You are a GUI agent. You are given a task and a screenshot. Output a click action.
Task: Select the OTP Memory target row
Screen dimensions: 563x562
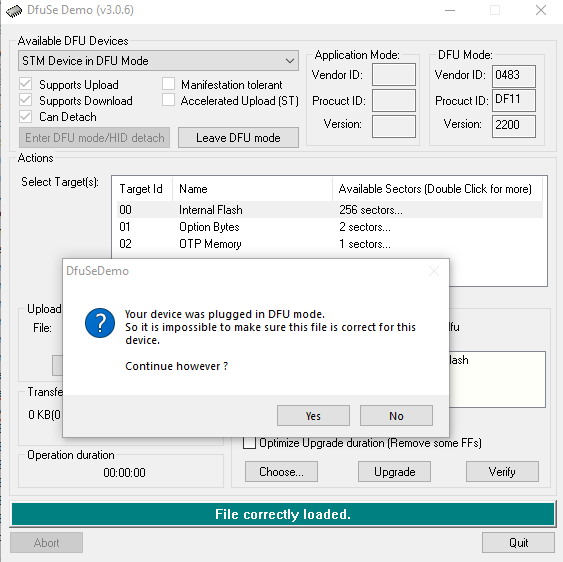click(x=330, y=244)
